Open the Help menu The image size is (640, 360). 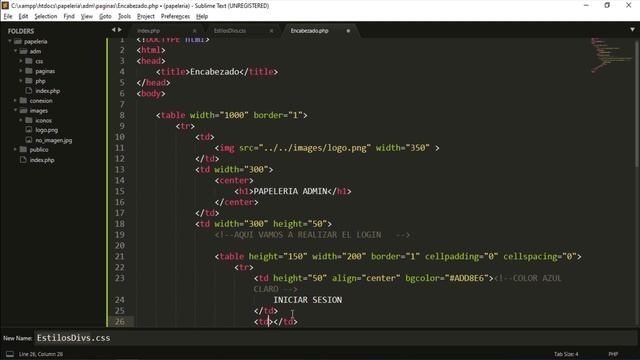[x=202, y=16]
